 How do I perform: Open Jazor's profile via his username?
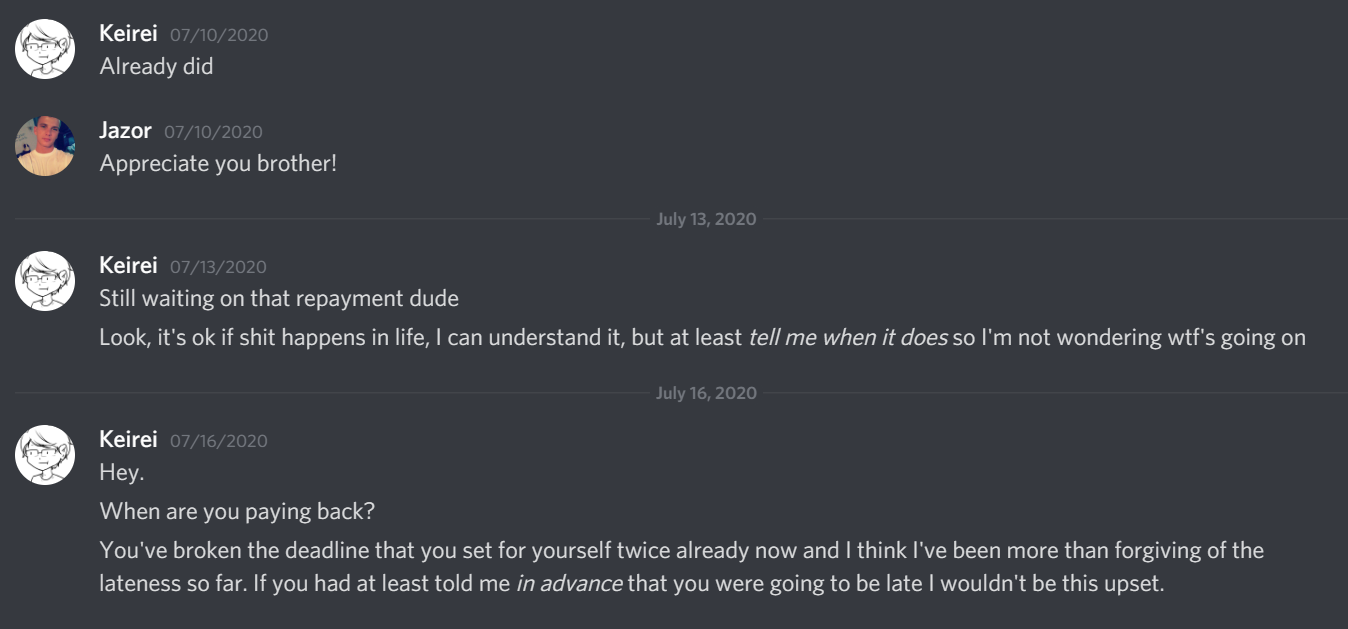click(126, 130)
